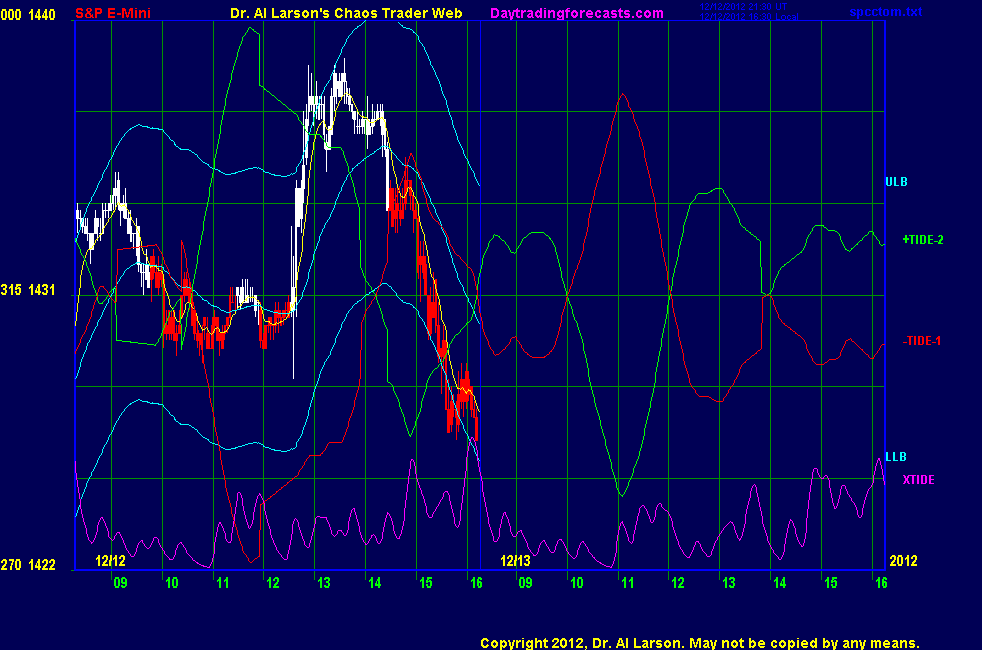Screen dimensions: 982x650
Task: Click the 12/12/2012 16:30 Local timestamp
Action: click(749, 16)
